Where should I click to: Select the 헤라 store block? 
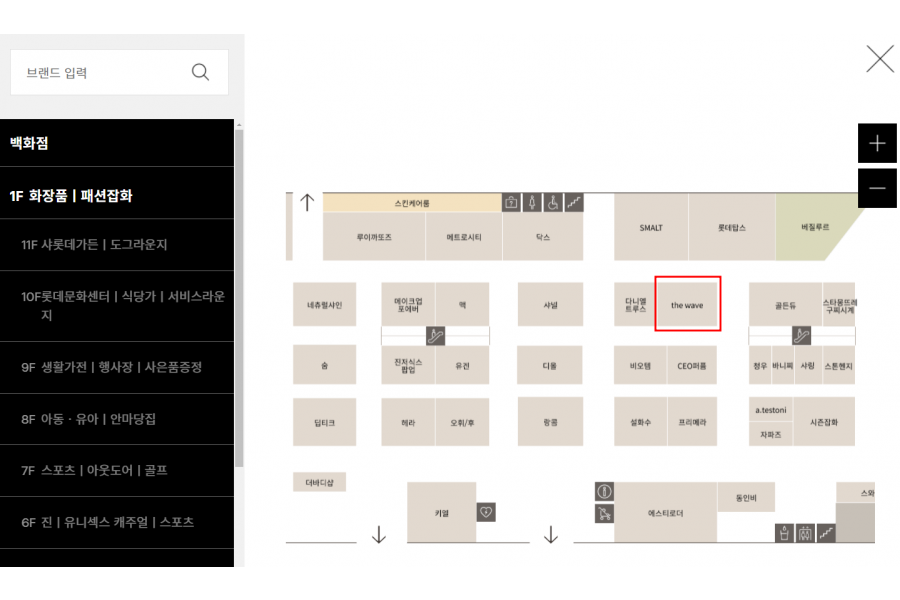click(408, 422)
